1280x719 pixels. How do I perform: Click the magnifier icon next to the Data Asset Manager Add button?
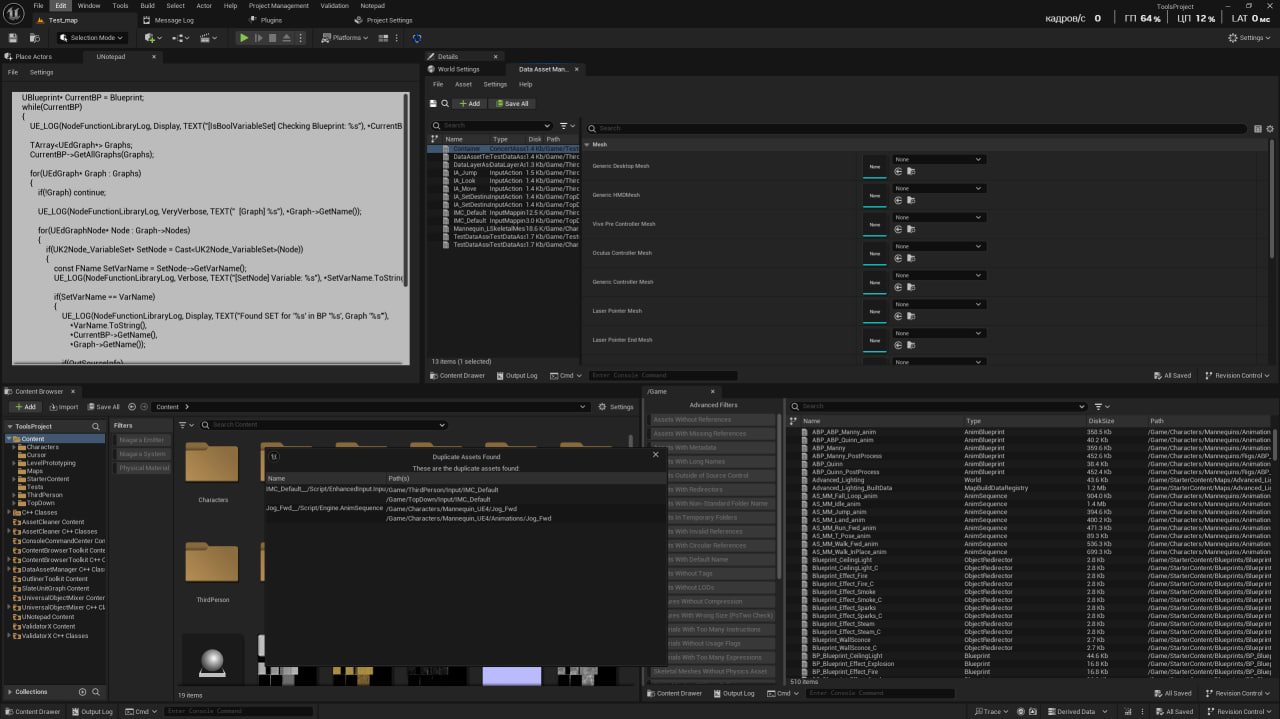coord(445,103)
